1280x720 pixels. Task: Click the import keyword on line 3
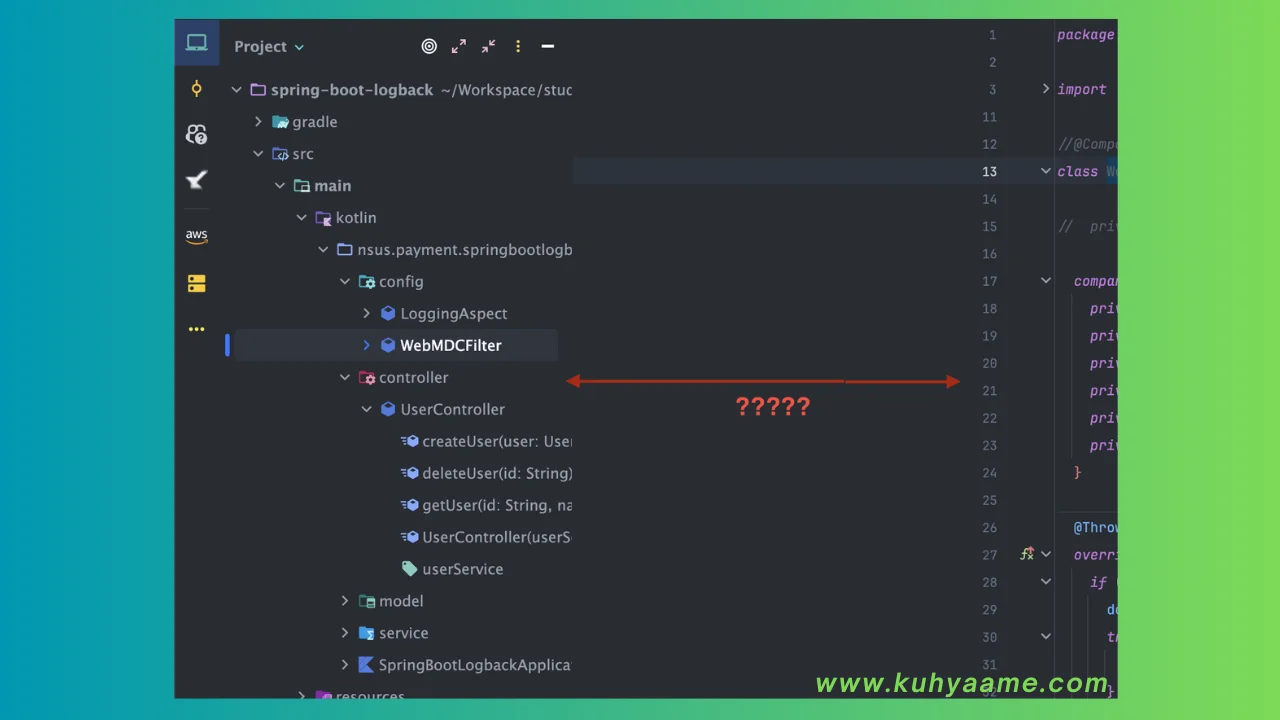click(x=1082, y=89)
